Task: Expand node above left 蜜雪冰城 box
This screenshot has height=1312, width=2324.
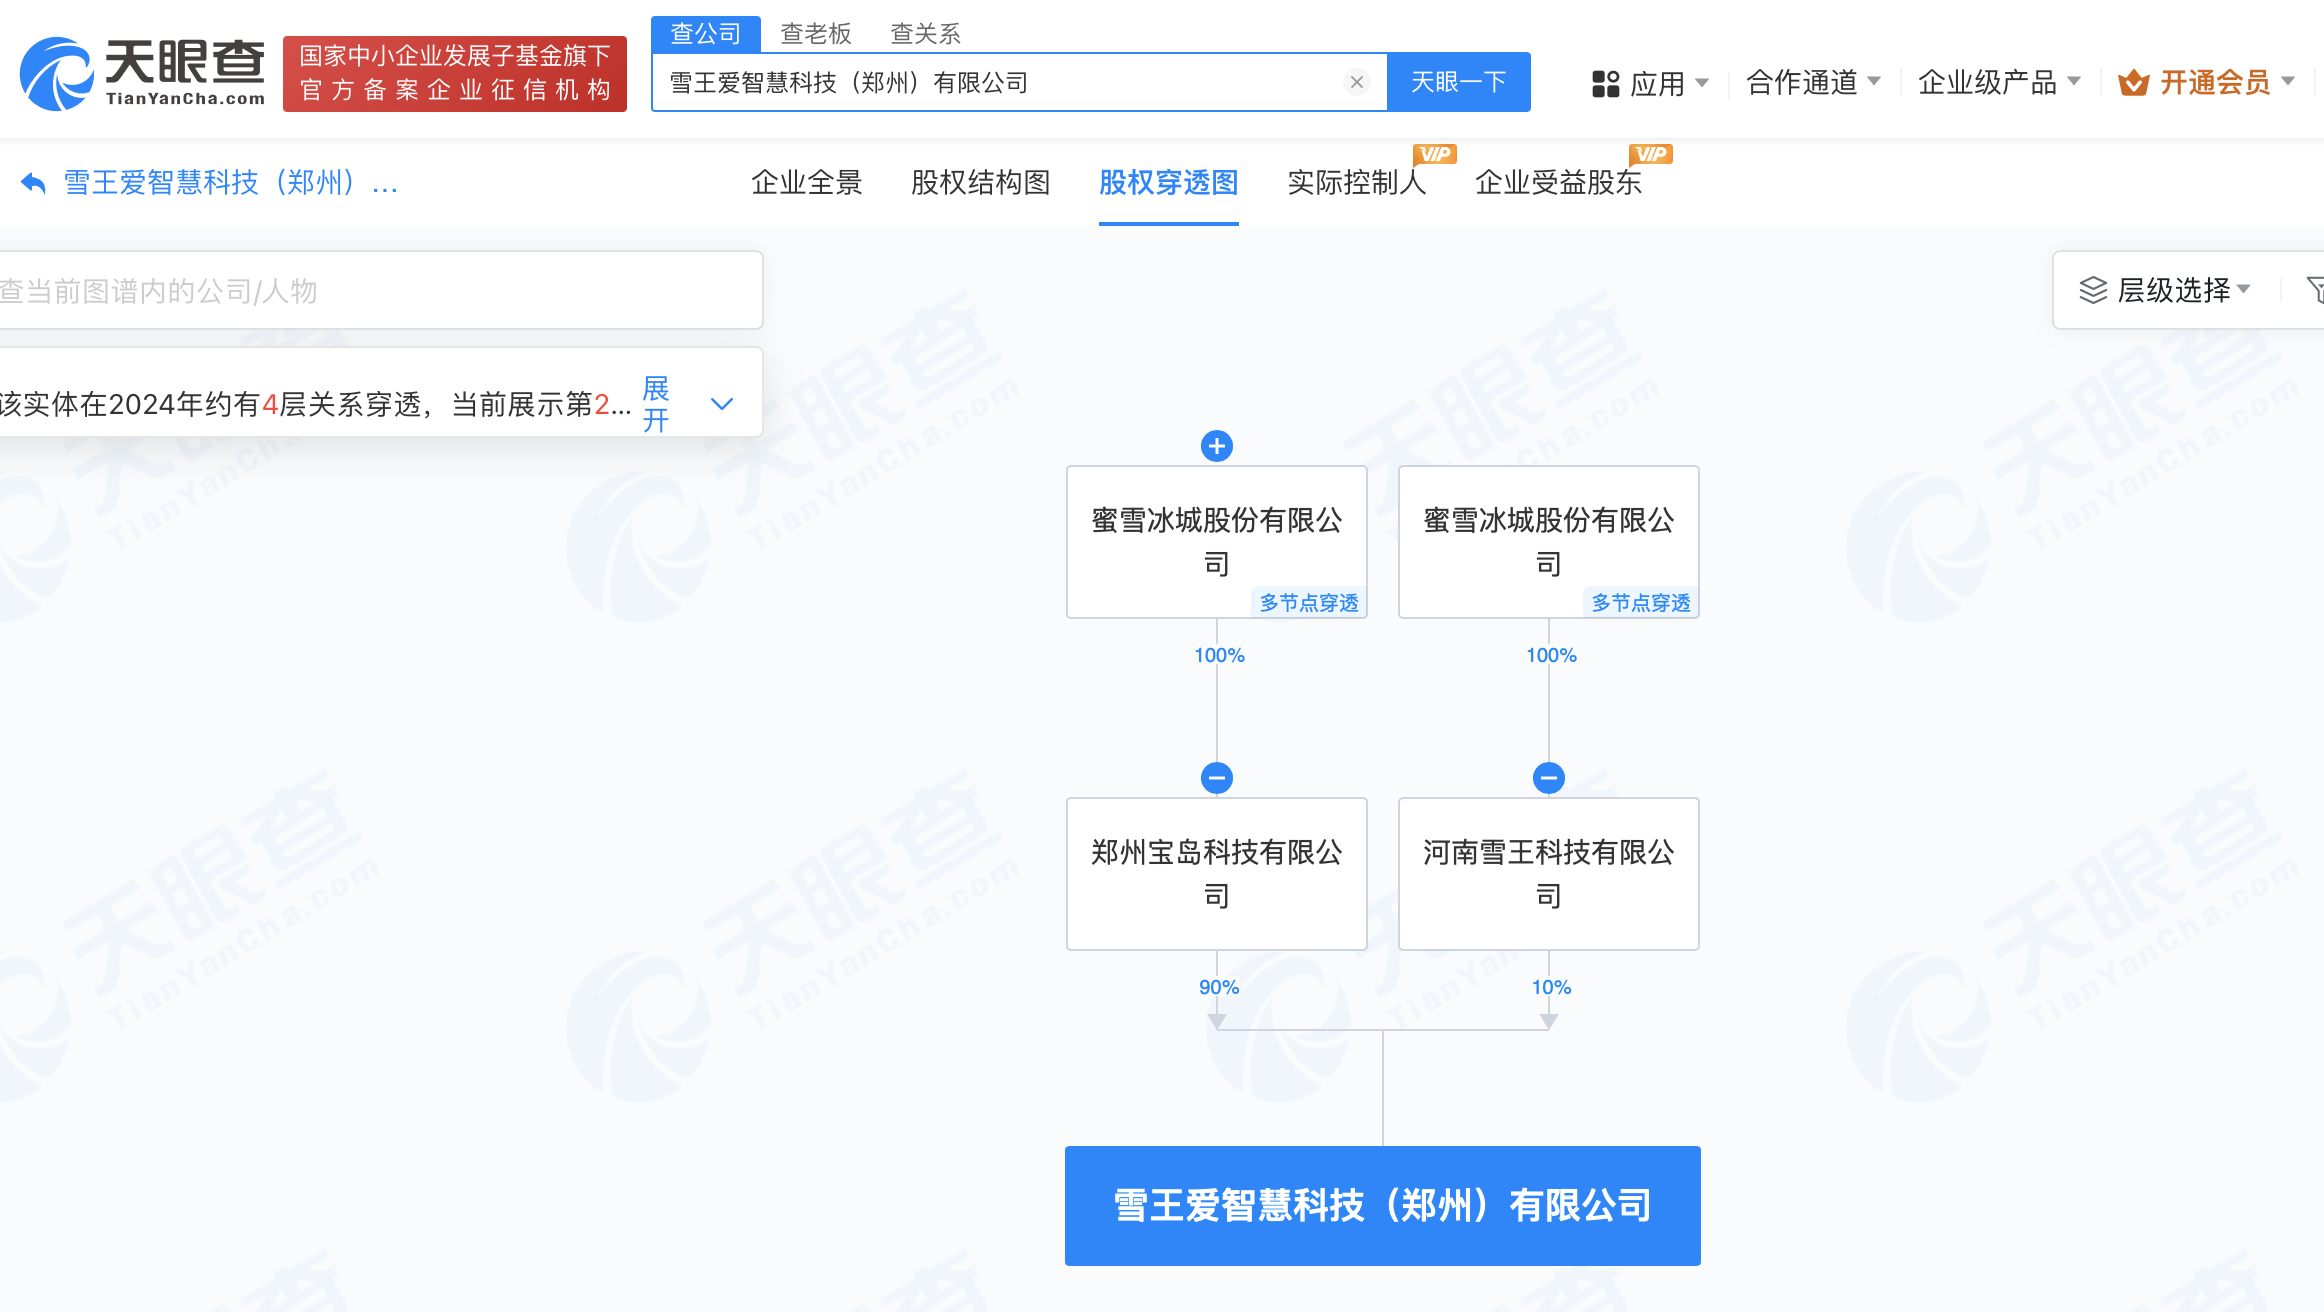Action: click(1217, 446)
